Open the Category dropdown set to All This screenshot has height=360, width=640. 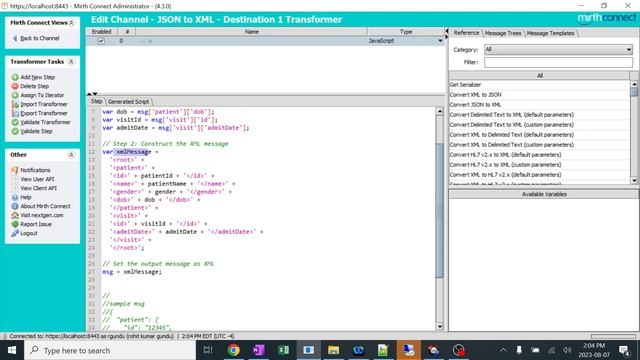(x=558, y=49)
